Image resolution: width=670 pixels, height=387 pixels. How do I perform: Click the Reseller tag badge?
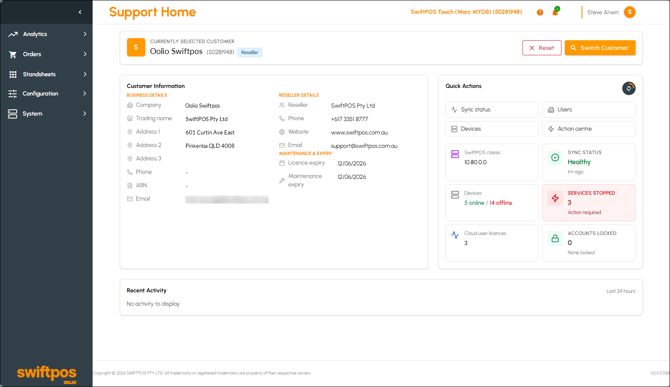250,53
